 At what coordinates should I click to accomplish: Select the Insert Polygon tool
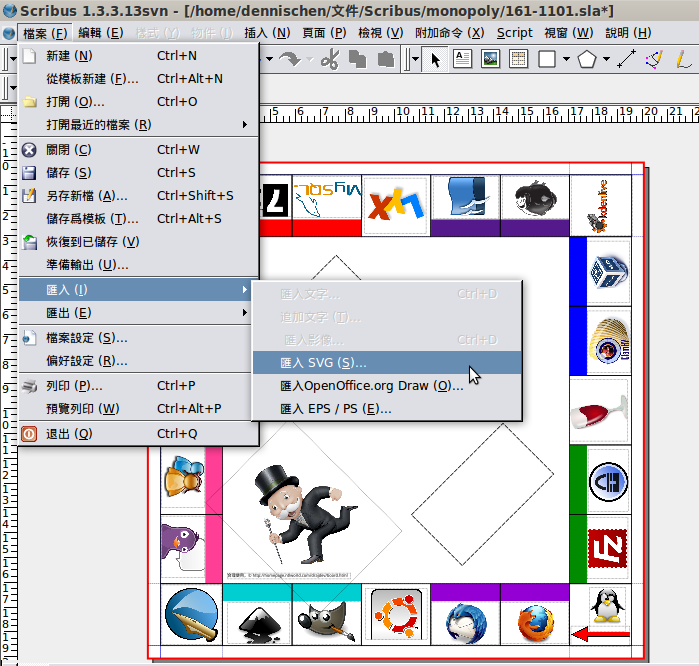[x=587, y=59]
